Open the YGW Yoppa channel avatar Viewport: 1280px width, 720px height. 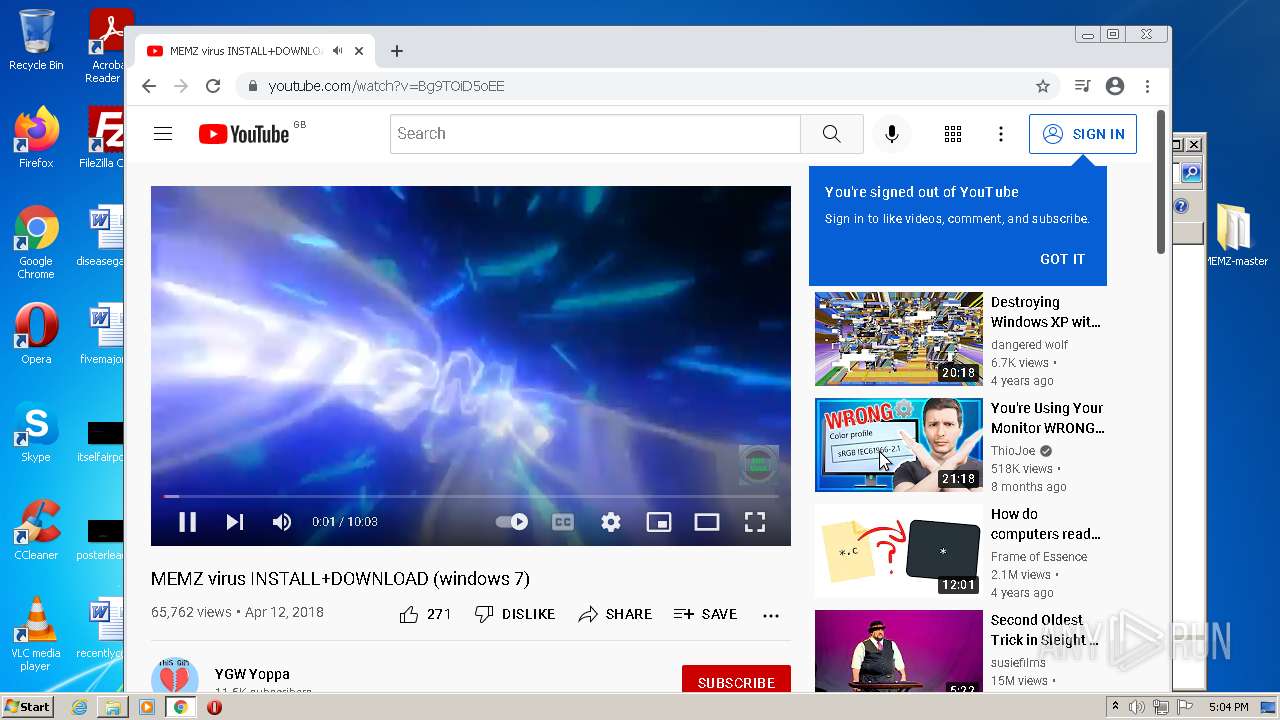[x=175, y=677]
